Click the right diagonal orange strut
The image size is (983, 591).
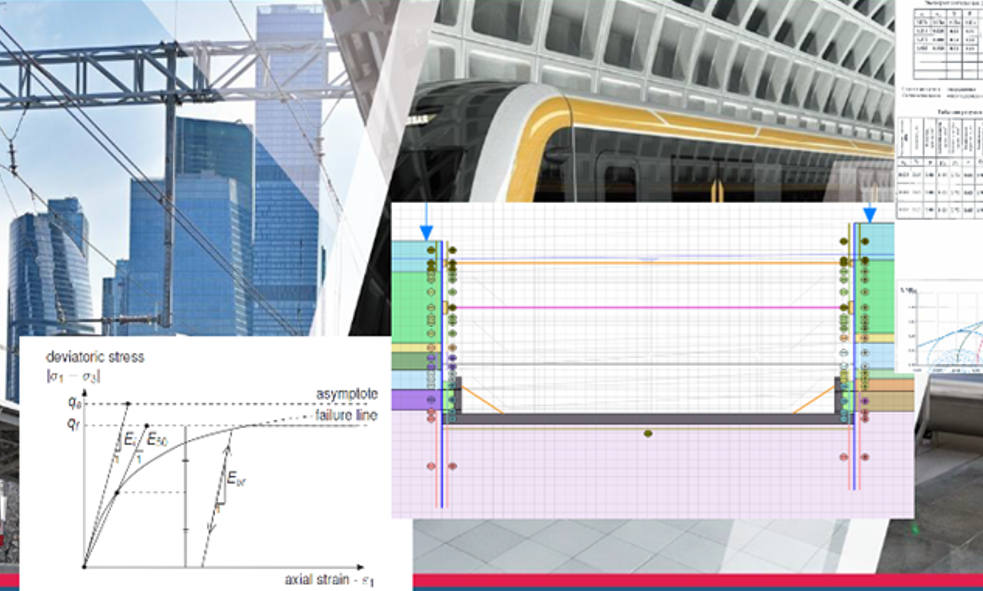click(813, 400)
